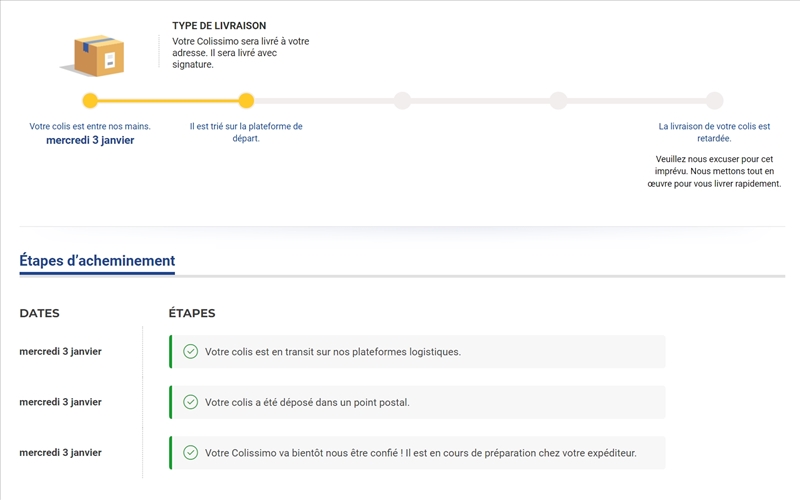
Task: Click the check icon beside the transit step
Action: (x=191, y=351)
